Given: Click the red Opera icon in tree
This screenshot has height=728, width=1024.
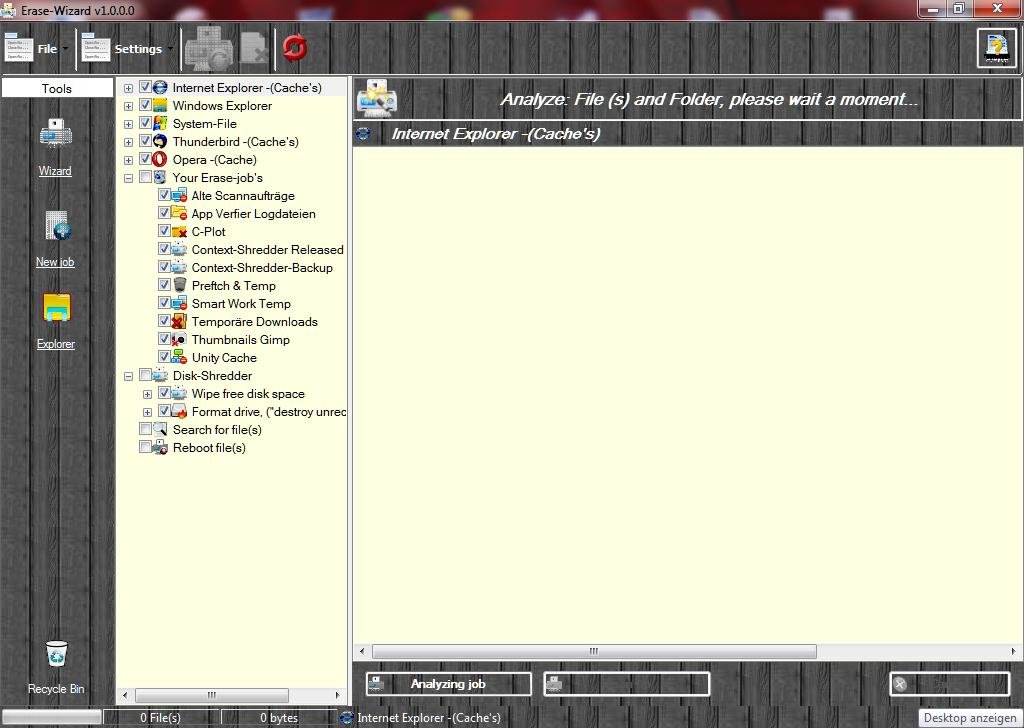Looking at the screenshot, I should (x=160, y=159).
